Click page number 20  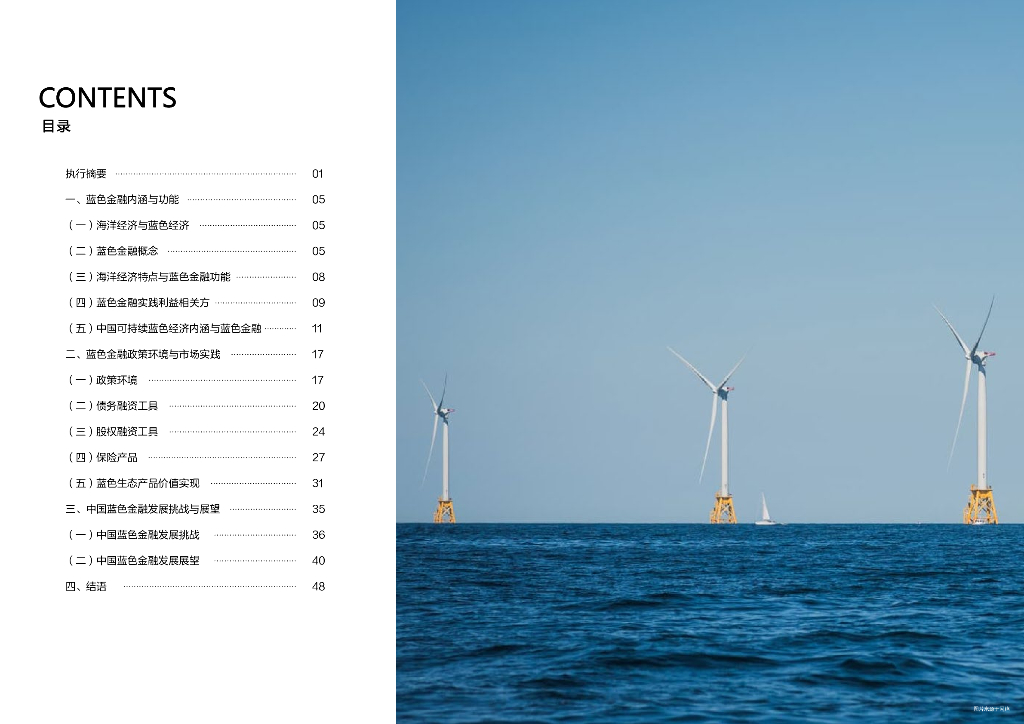point(318,405)
